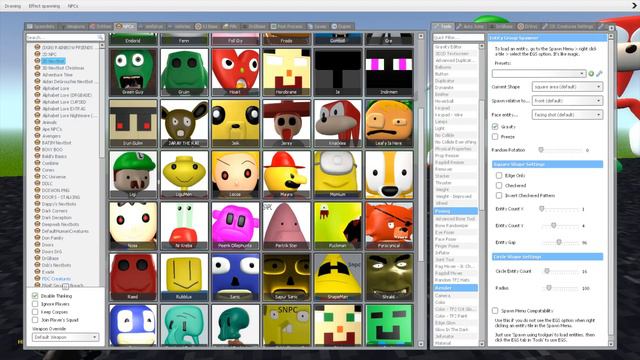Enable the Edge Only checkbox

tap(499, 176)
